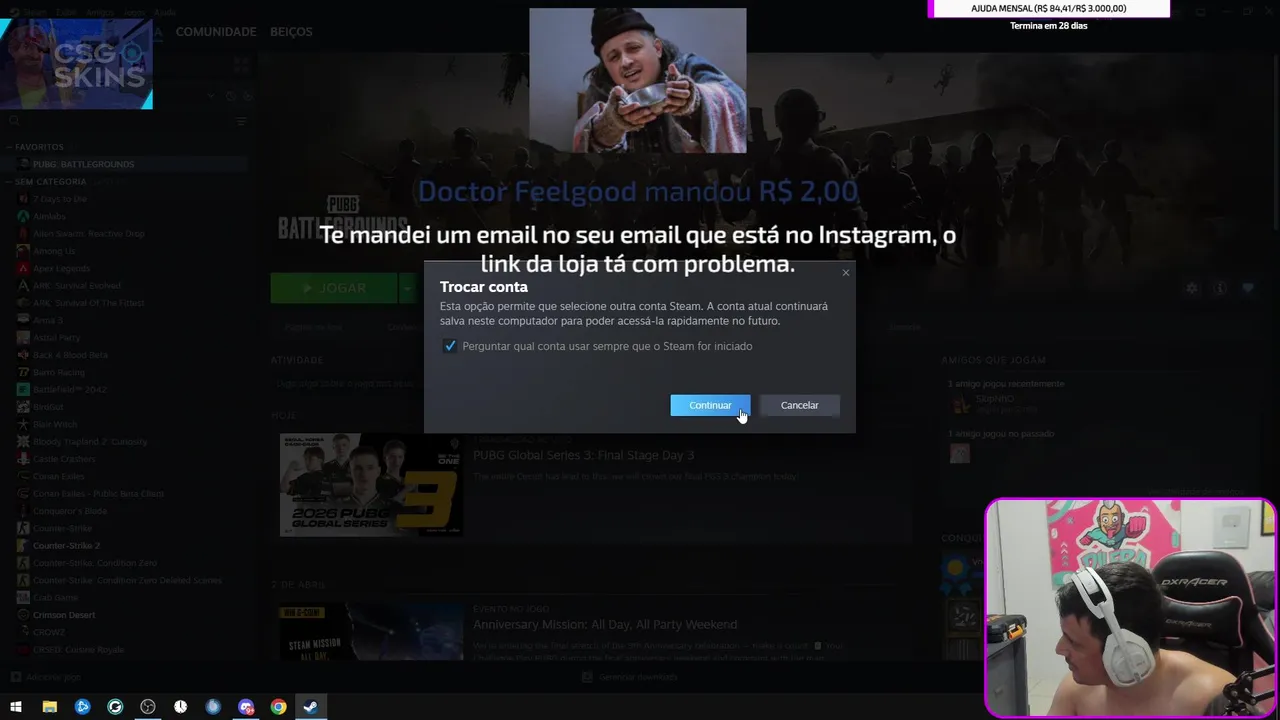Open the game settings gear icon

click(x=1191, y=288)
